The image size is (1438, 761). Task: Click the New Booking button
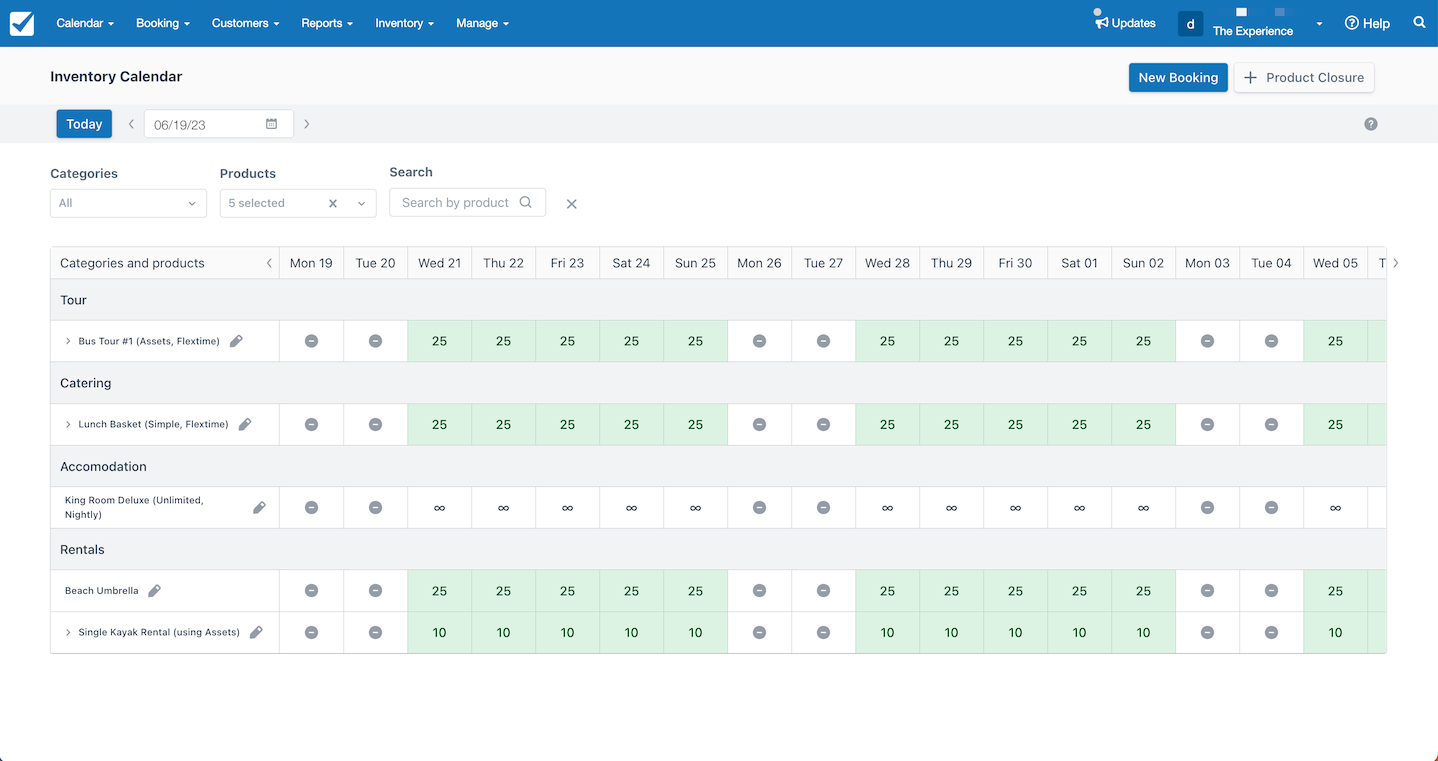click(1178, 77)
